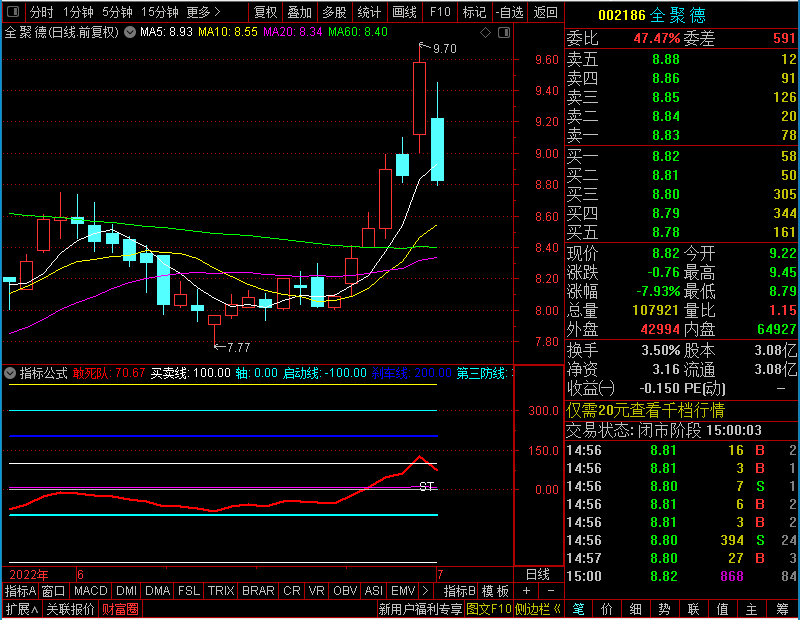Toggle the panel layout icon at top-left
The height and width of the screenshot is (620, 800).
pos(13,12)
